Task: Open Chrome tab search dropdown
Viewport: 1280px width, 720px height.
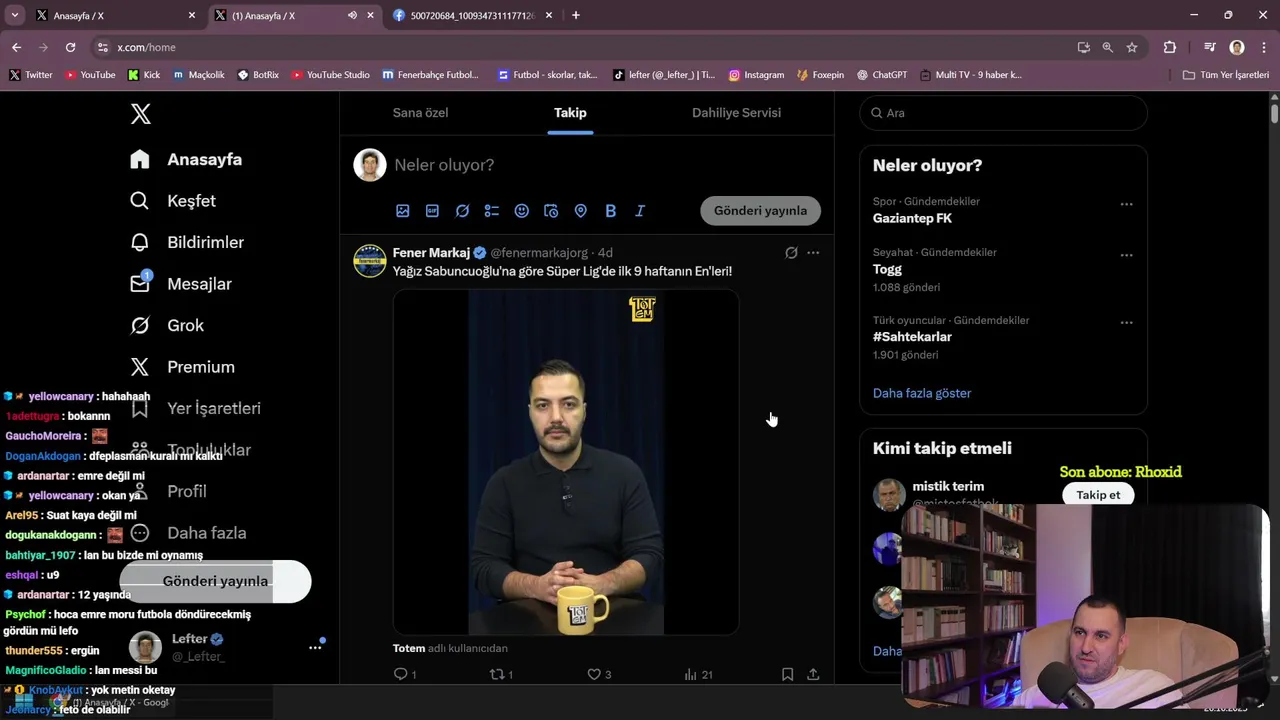Action: tap(15, 15)
